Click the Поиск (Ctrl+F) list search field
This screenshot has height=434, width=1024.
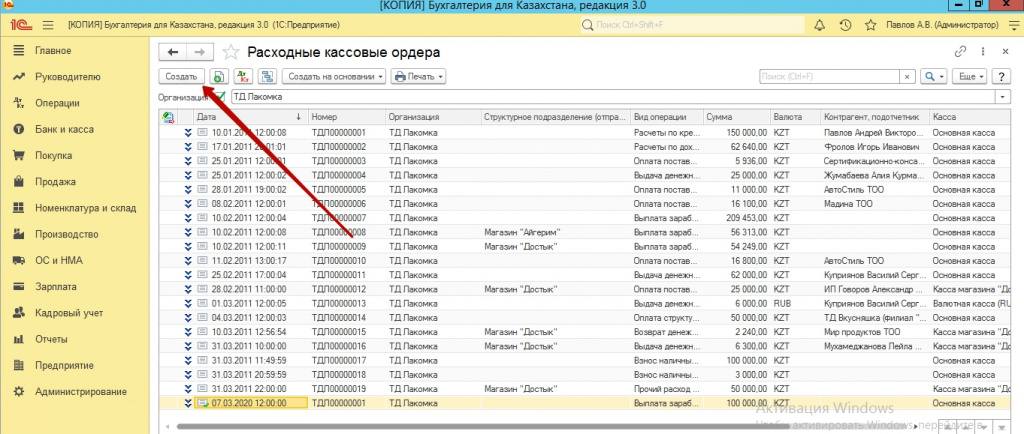coord(829,76)
